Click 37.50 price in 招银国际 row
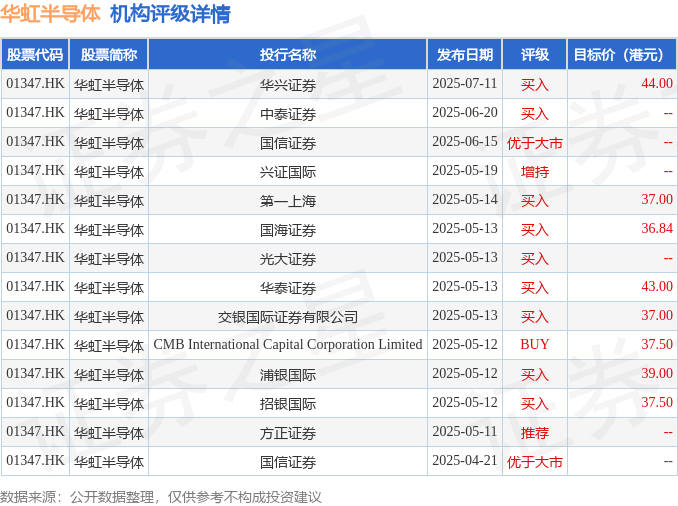The width and height of the screenshot is (678, 506). coord(657,402)
